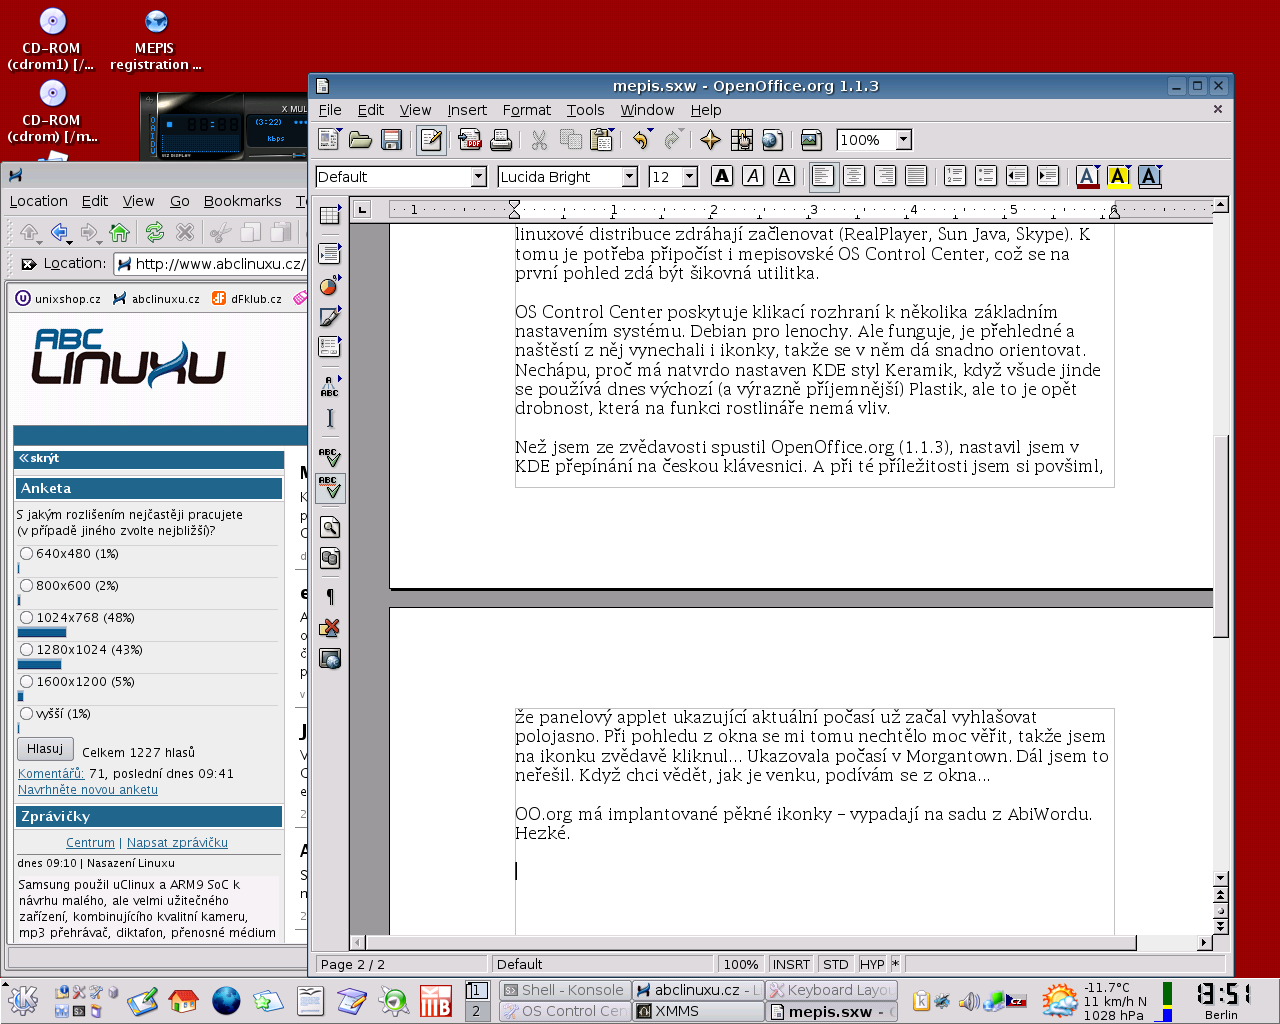Image resolution: width=1280 pixels, height=1024 pixels.
Task: Expand the paragraph style dropdown showing Default
Action: 478,177
